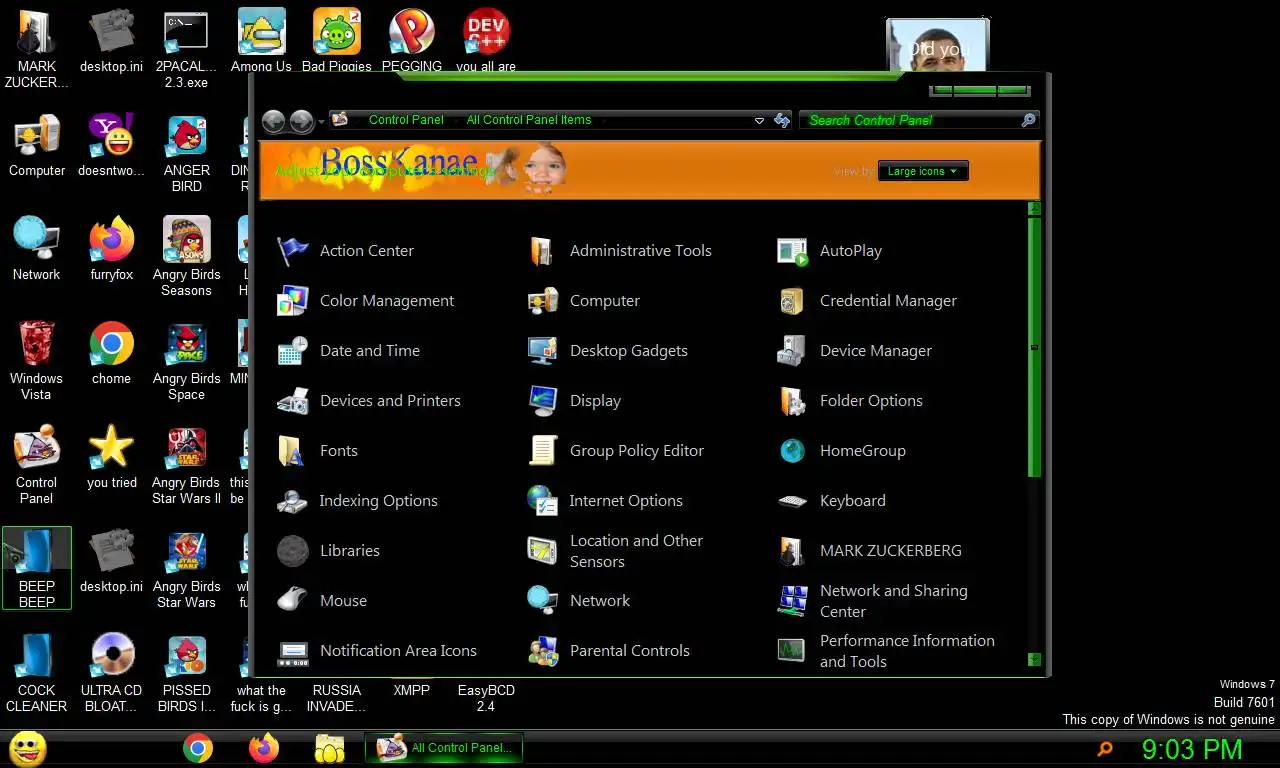
Task: Go forward with the Forward arrow button
Action: point(302,121)
